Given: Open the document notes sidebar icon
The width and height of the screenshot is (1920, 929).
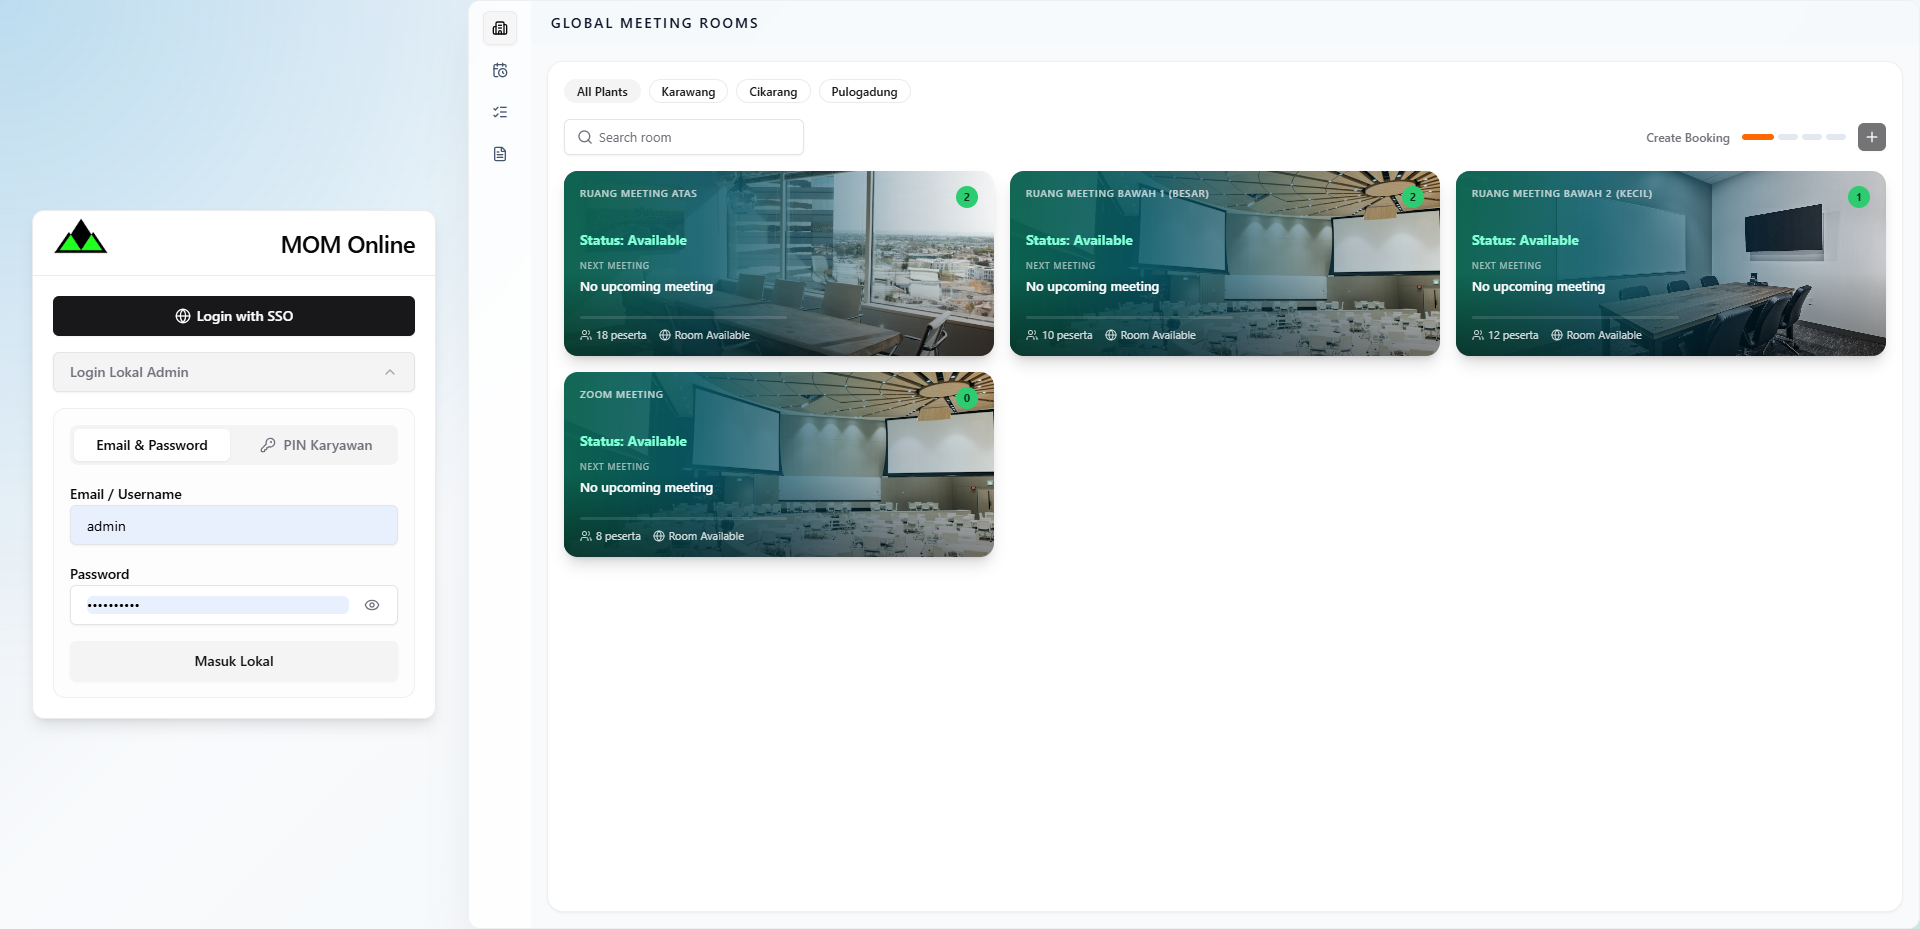Looking at the screenshot, I should pos(500,154).
